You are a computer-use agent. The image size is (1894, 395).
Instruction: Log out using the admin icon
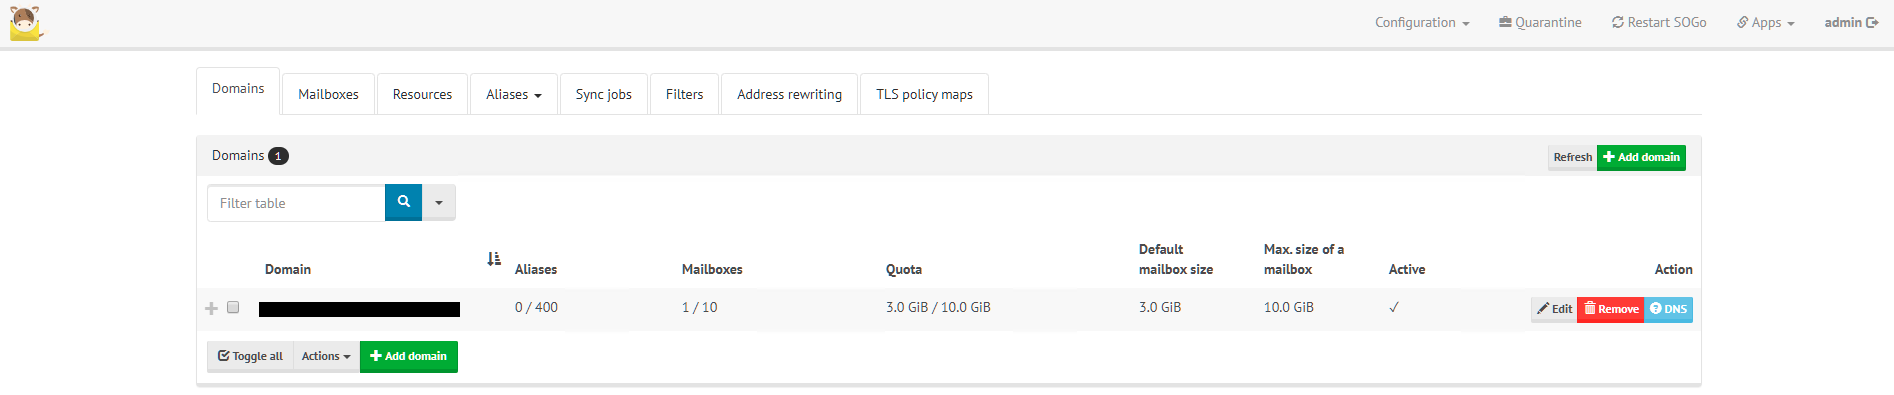click(x=1851, y=22)
